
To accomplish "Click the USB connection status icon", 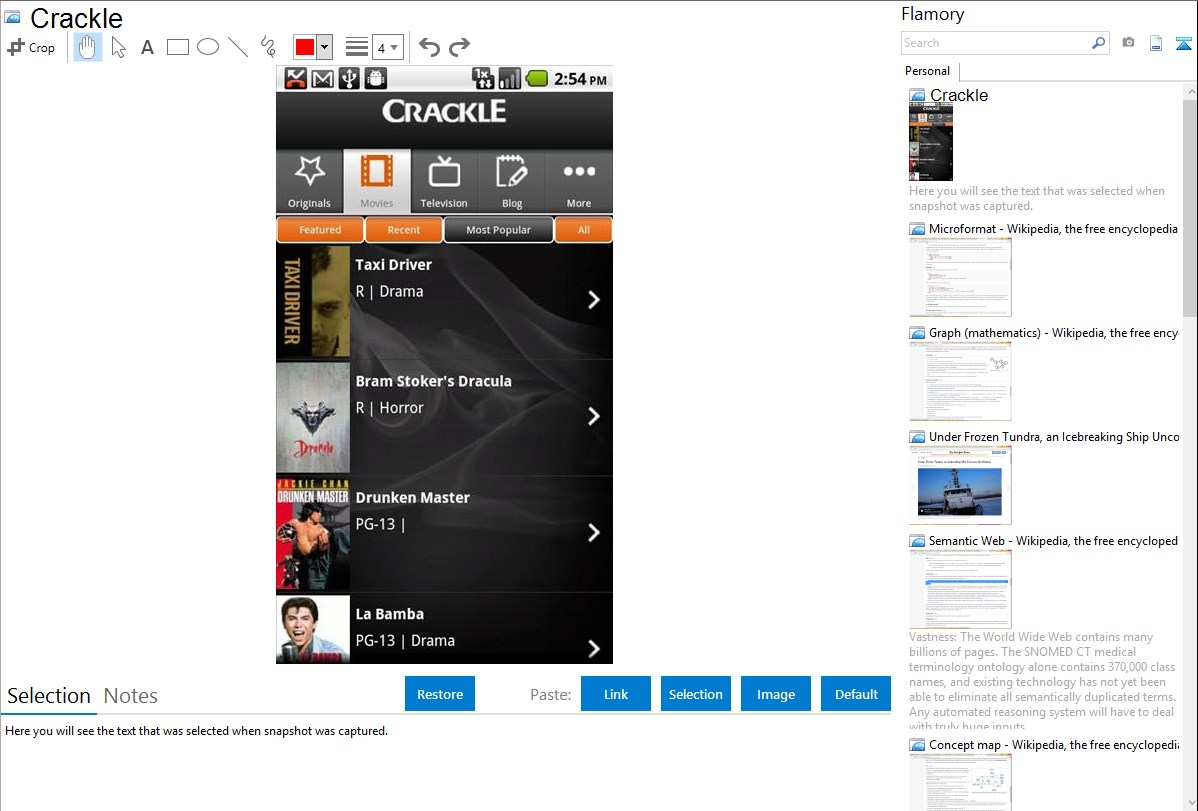I will tap(349, 79).
